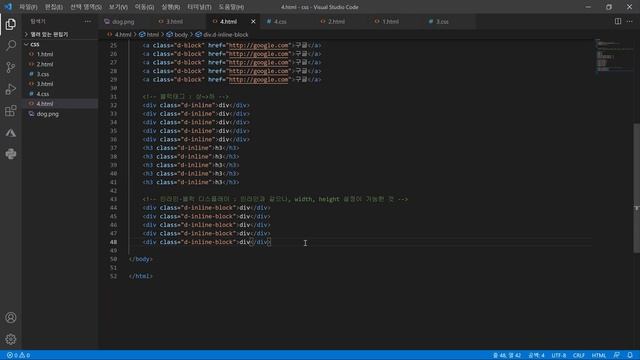This screenshot has width=640, height=360.
Task: Click the indentation spaces status item
Action: click(x=536, y=355)
